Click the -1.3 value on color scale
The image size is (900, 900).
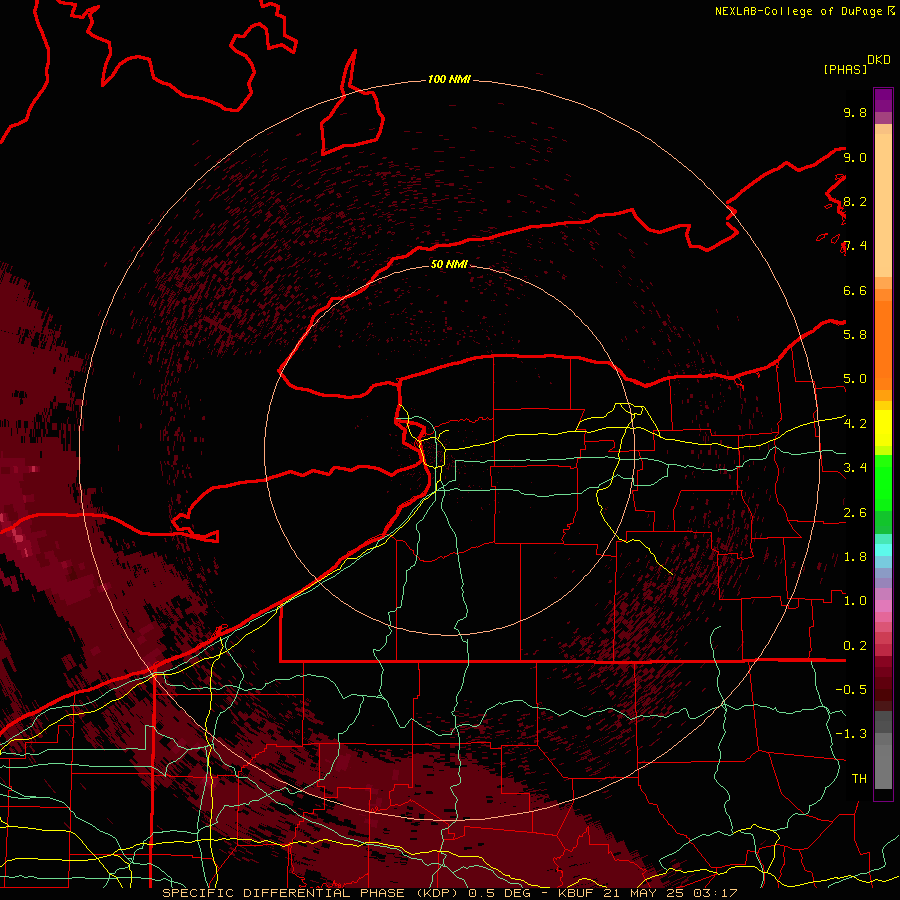(x=851, y=734)
